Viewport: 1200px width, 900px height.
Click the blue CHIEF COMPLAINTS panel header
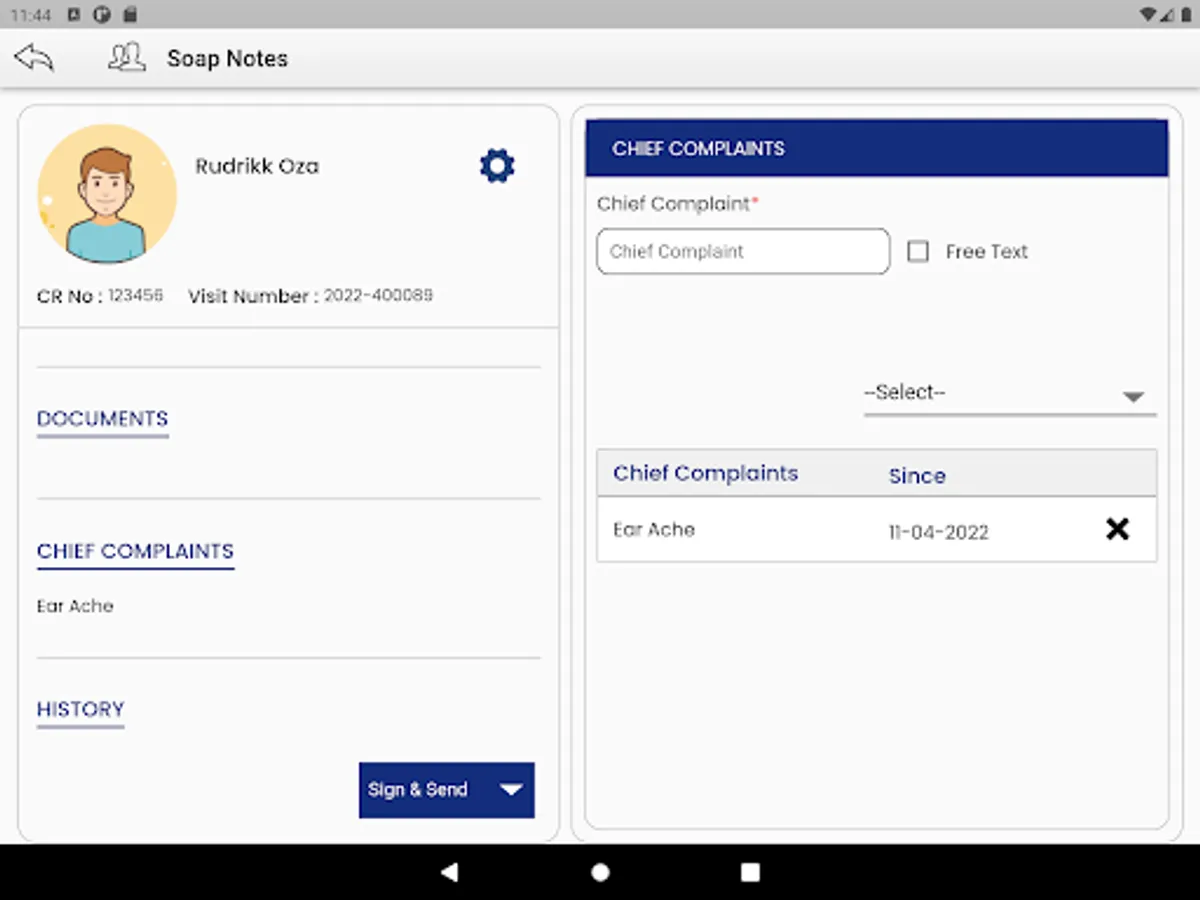tap(876, 148)
